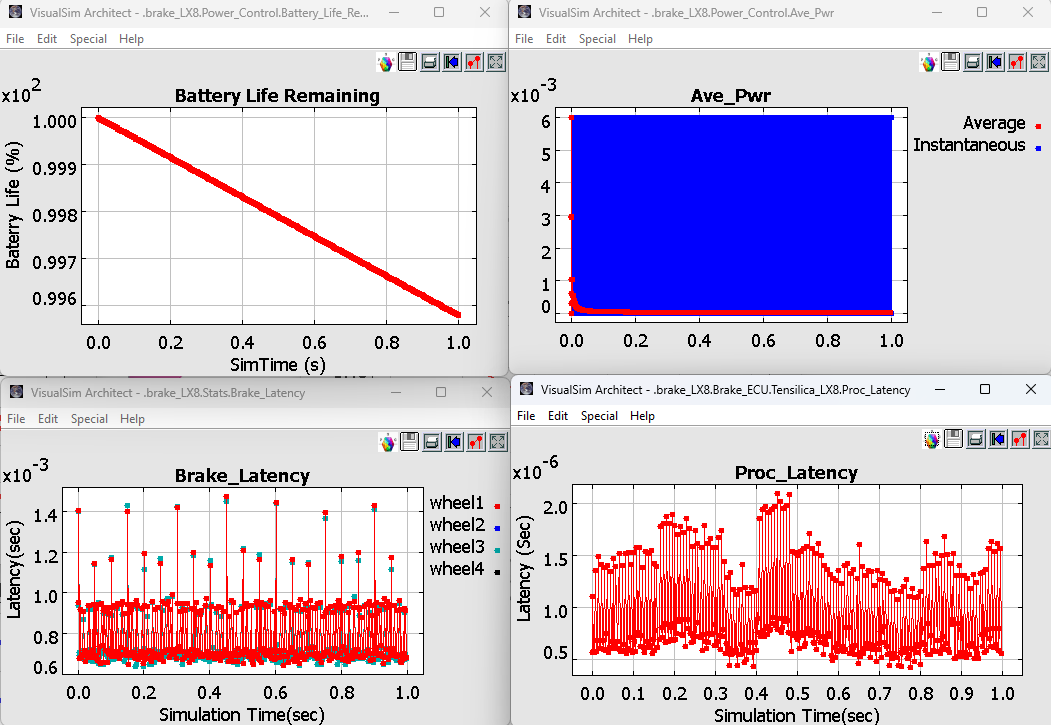Click the blue Instantaneous legend marker
The height and width of the screenshot is (725, 1051).
[x=1038, y=147]
